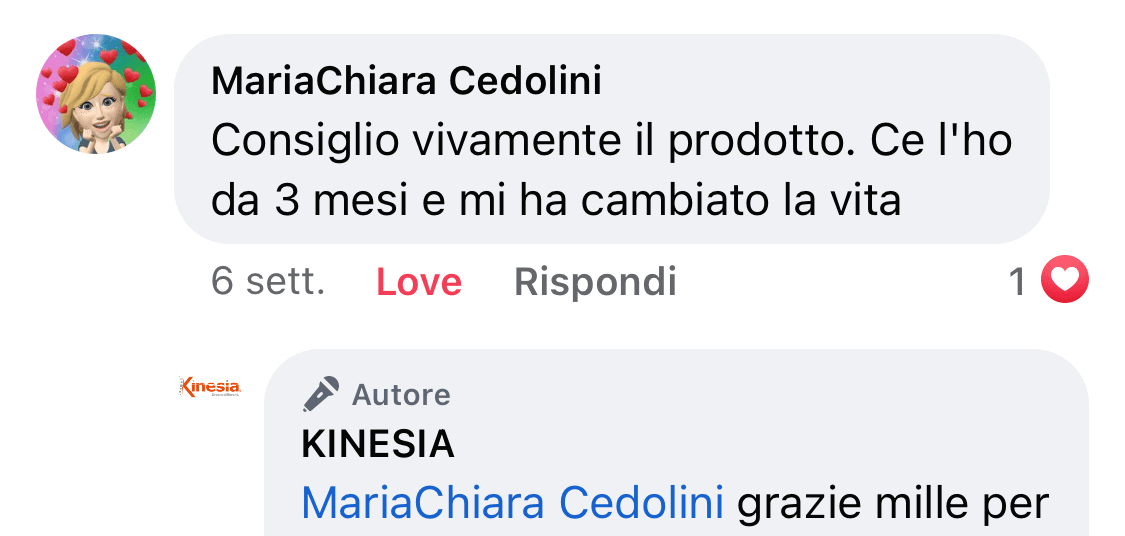The image size is (1125, 536).
Task: Click the "Autore" label text
Action: pyautogui.click(x=401, y=395)
